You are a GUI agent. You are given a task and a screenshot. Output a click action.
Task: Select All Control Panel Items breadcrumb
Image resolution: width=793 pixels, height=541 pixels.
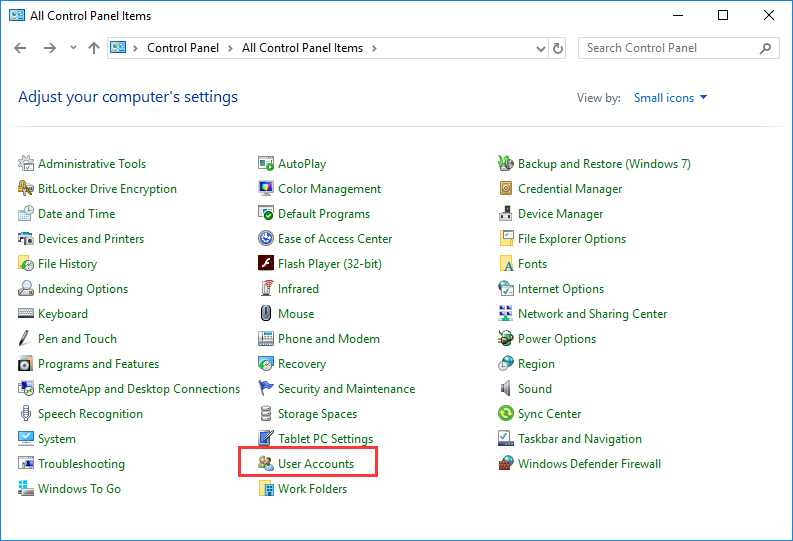point(302,48)
